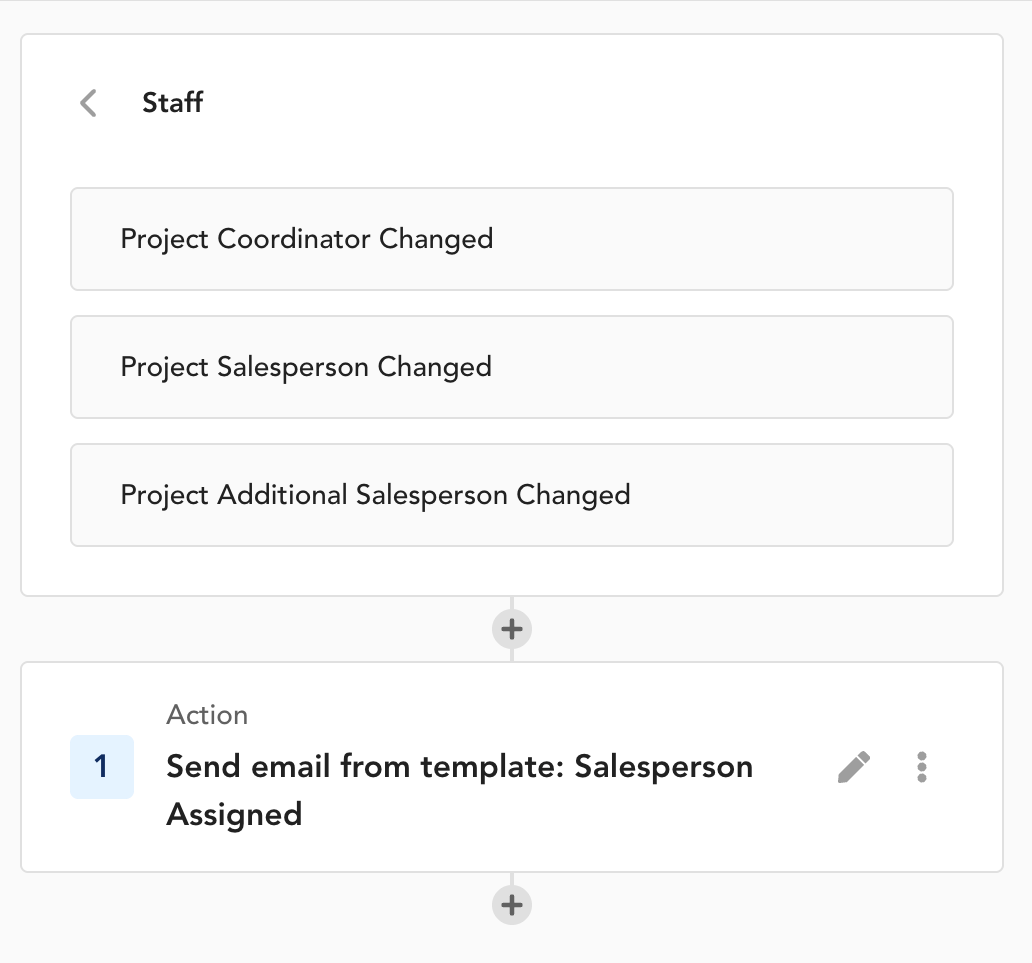Screen dimensions: 1032x963
Task: Add a step between trigger and action 1
Action: click(511, 629)
